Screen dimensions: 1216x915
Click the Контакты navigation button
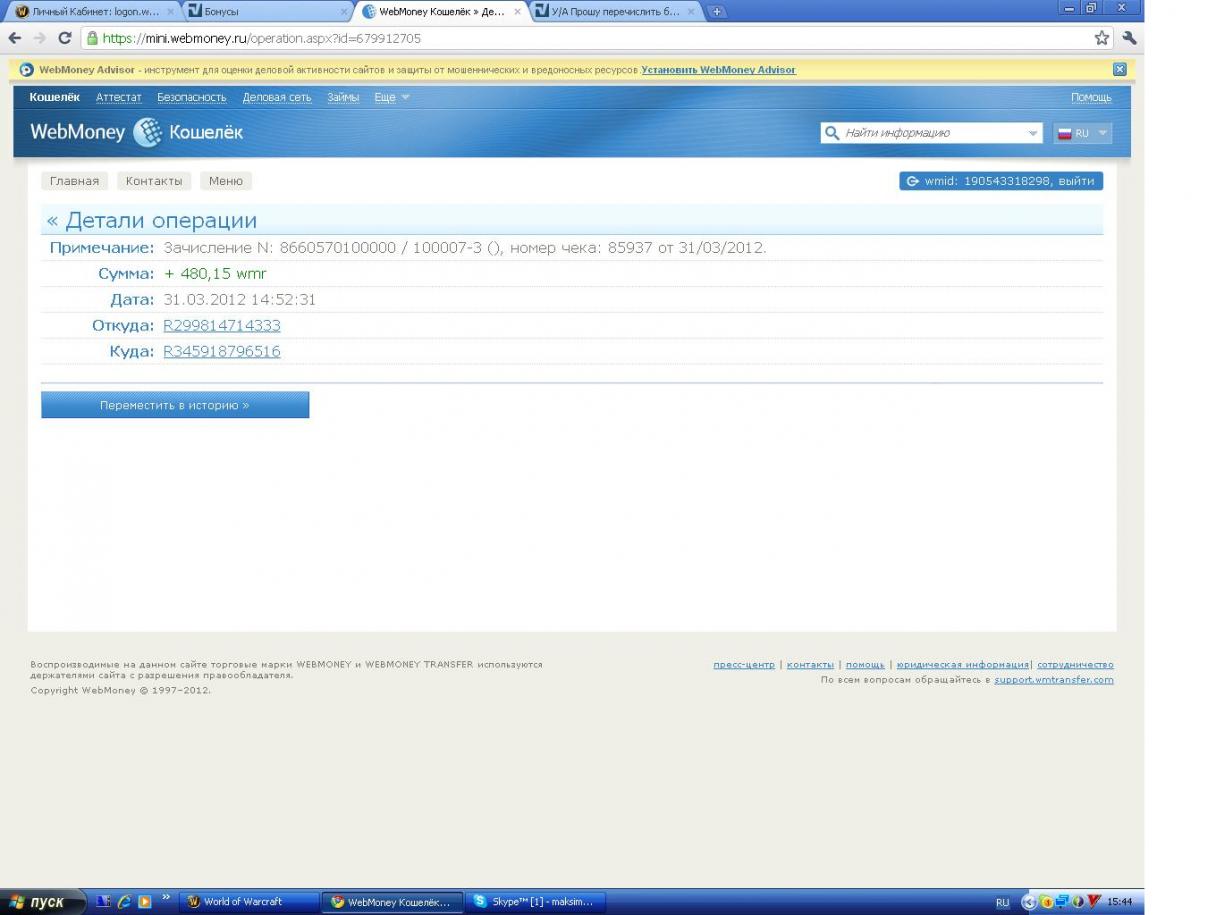tap(154, 181)
